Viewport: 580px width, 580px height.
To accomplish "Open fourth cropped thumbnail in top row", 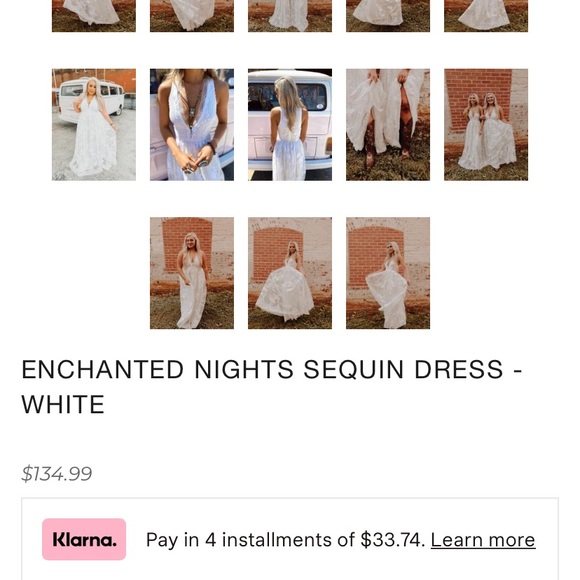I will click(388, 16).
